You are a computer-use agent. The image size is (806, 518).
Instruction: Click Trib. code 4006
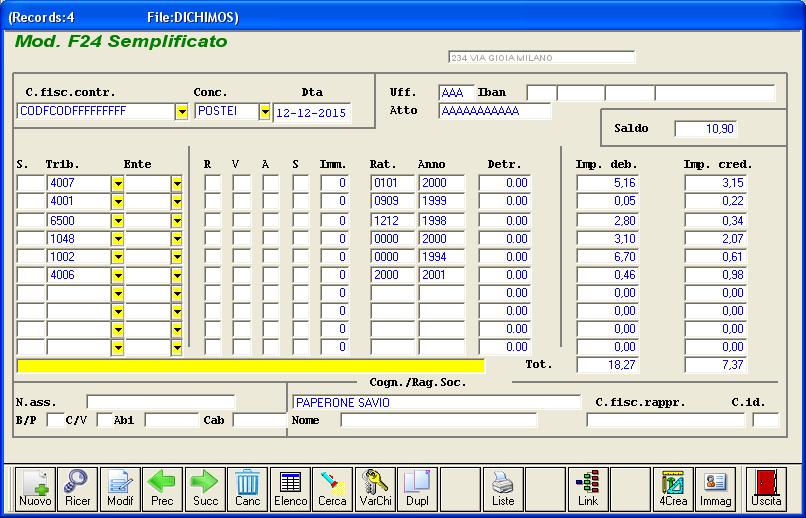pos(79,275)
